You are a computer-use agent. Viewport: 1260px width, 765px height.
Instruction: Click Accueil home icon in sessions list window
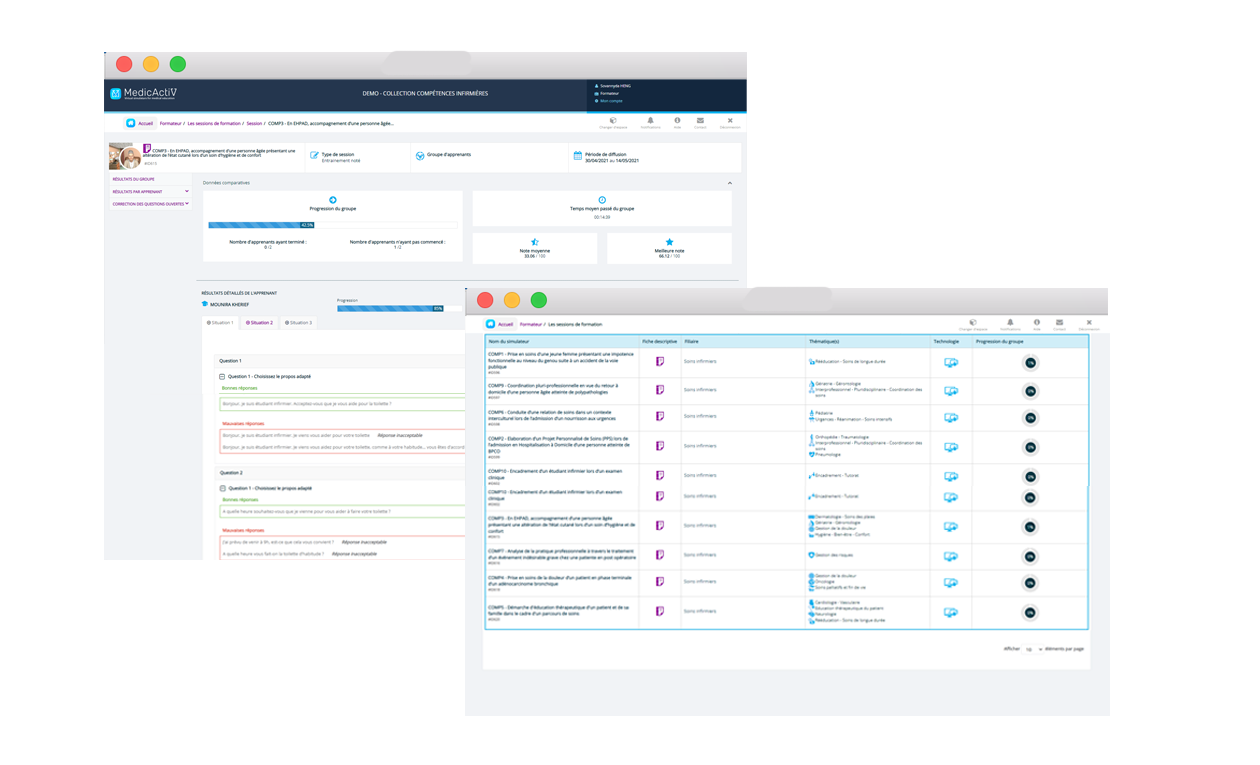pos(491,324)
